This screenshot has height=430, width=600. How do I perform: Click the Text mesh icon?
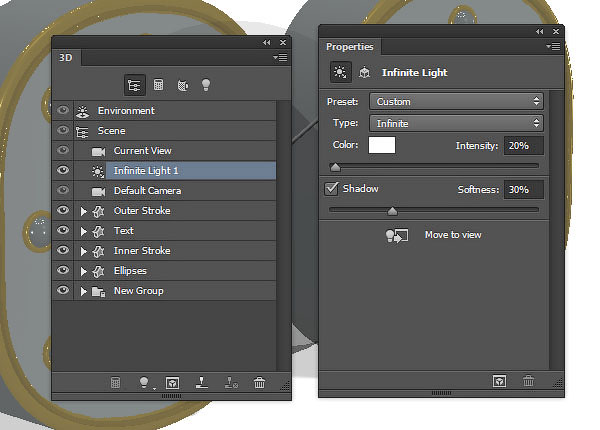pos(98,231)
